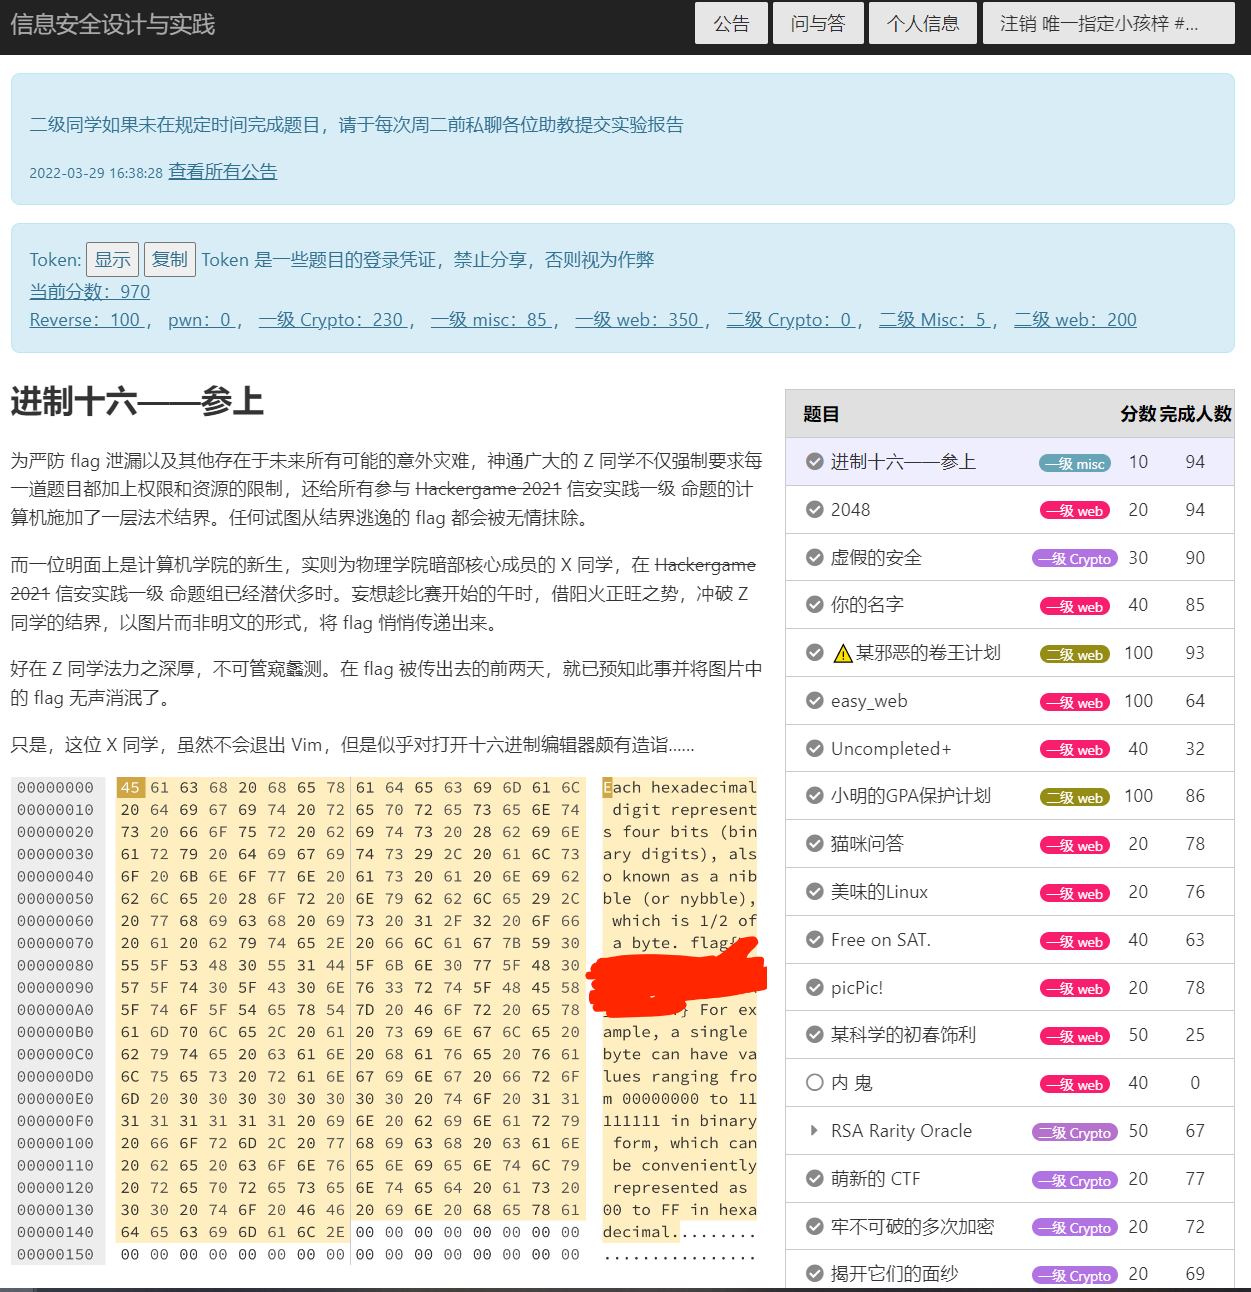Viewport: 1251px width, 1292px height.
Task: Click the 一级 web badge next to picPic!
Action: pos(1074,989)
